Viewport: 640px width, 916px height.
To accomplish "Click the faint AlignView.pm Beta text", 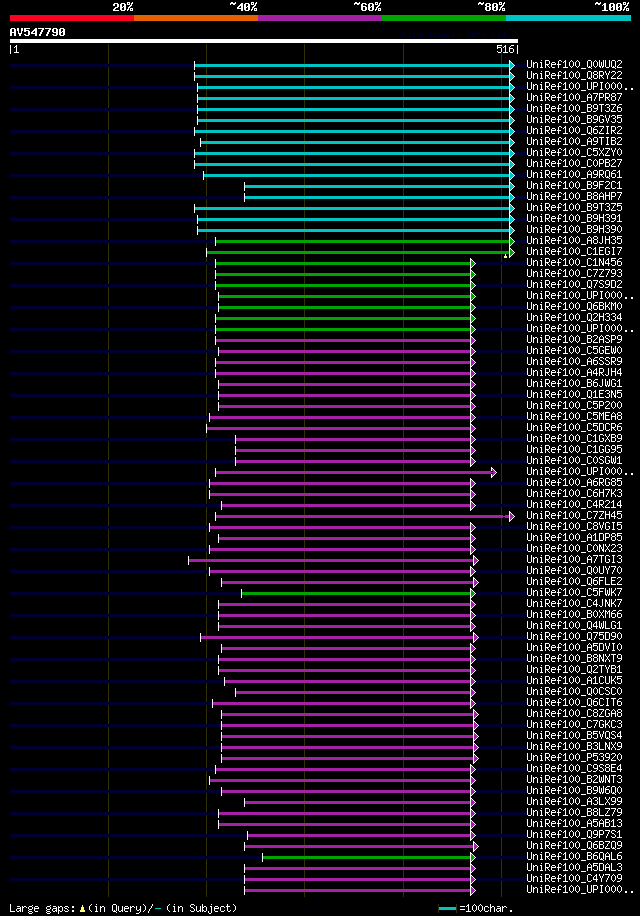I will coord(460,34).
